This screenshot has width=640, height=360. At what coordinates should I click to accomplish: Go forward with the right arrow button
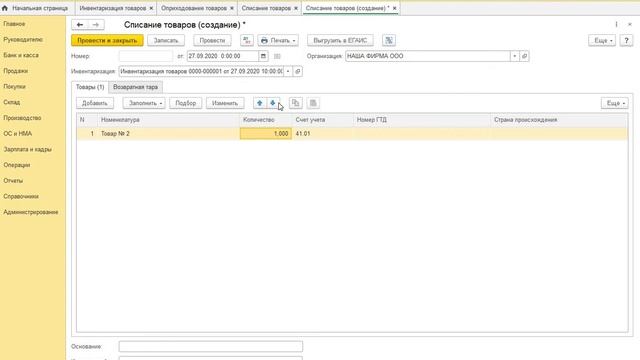point(96,25)
